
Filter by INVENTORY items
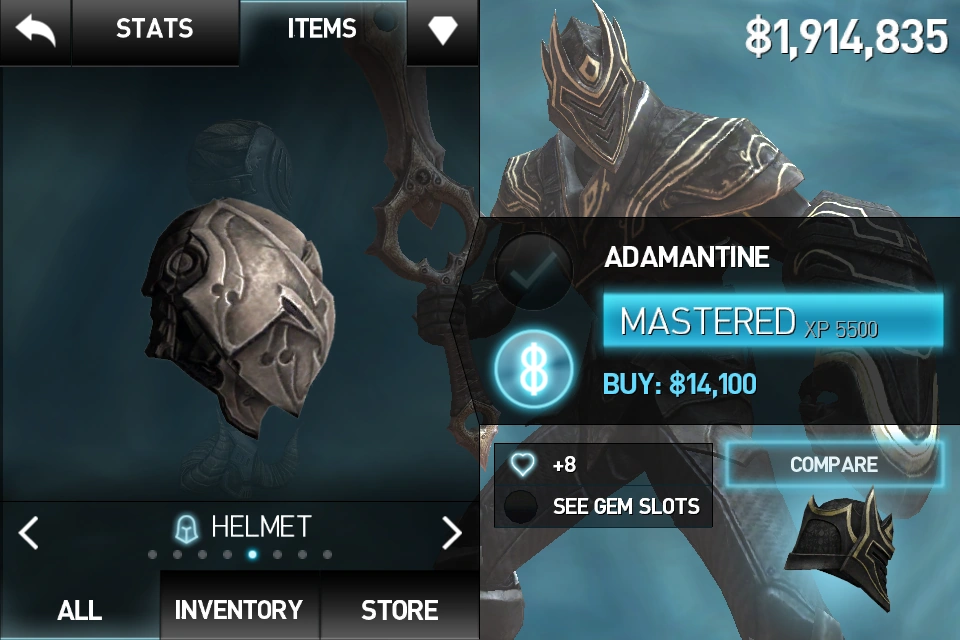click(x=239, y=609)
